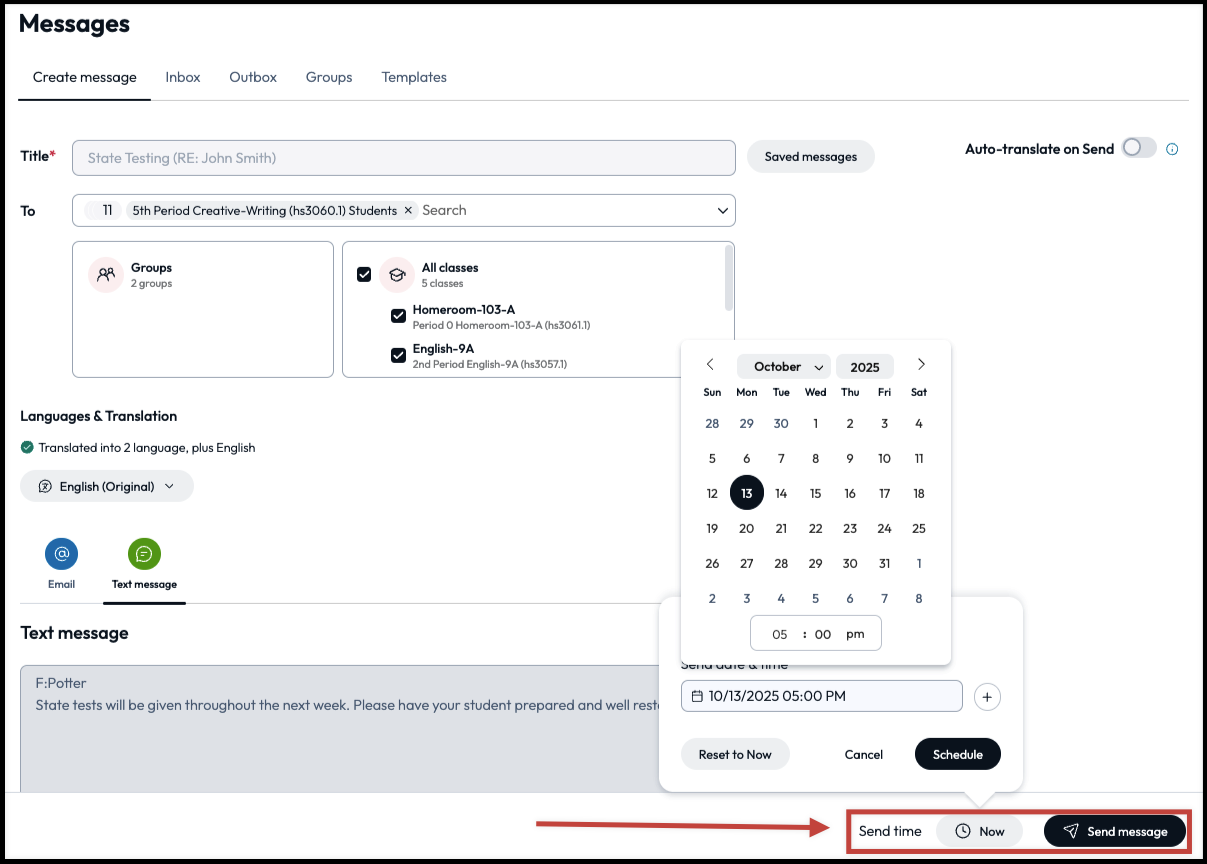Open the Templates tab
The image size is (1207, 864).
(x=414, y=77)
